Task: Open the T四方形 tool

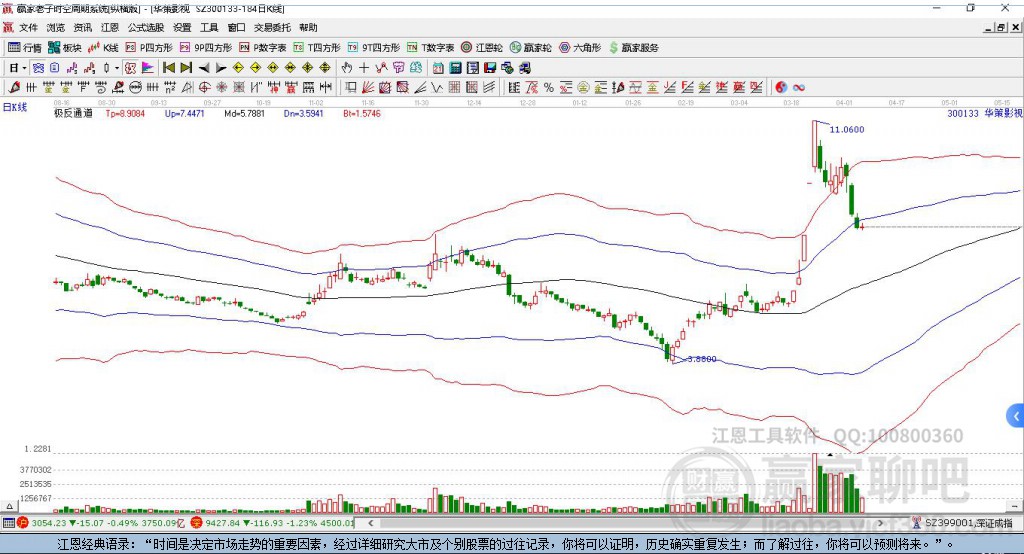Action: [317, 48]
